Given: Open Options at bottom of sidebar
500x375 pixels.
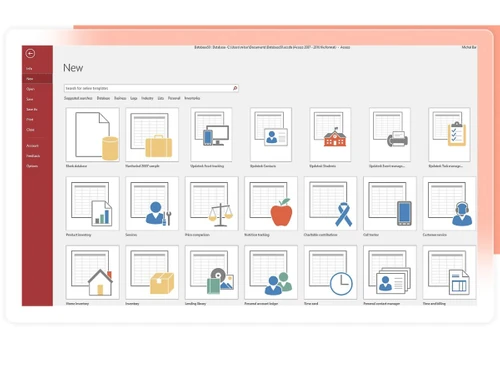Looking at the screenshot, I should (32, 166).
